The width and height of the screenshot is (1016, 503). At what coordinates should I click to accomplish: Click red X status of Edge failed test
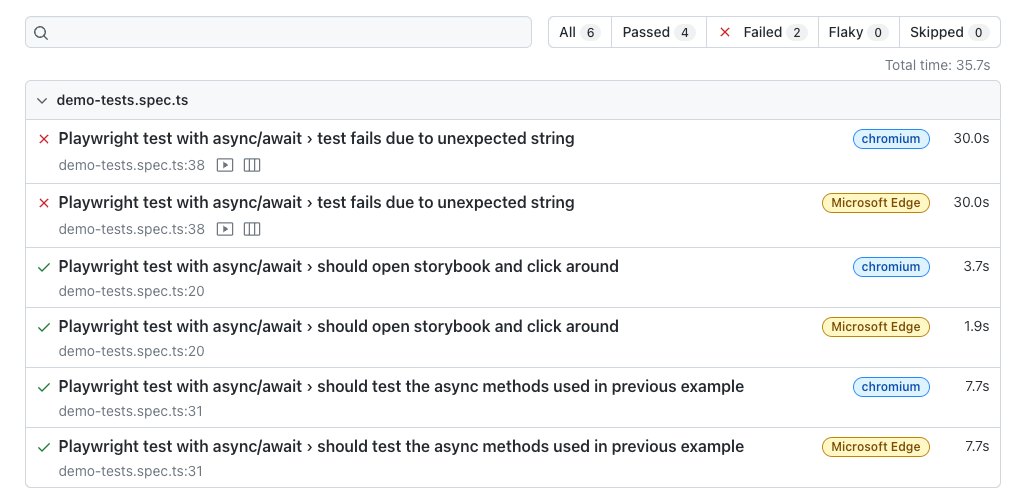coord(43,203)
